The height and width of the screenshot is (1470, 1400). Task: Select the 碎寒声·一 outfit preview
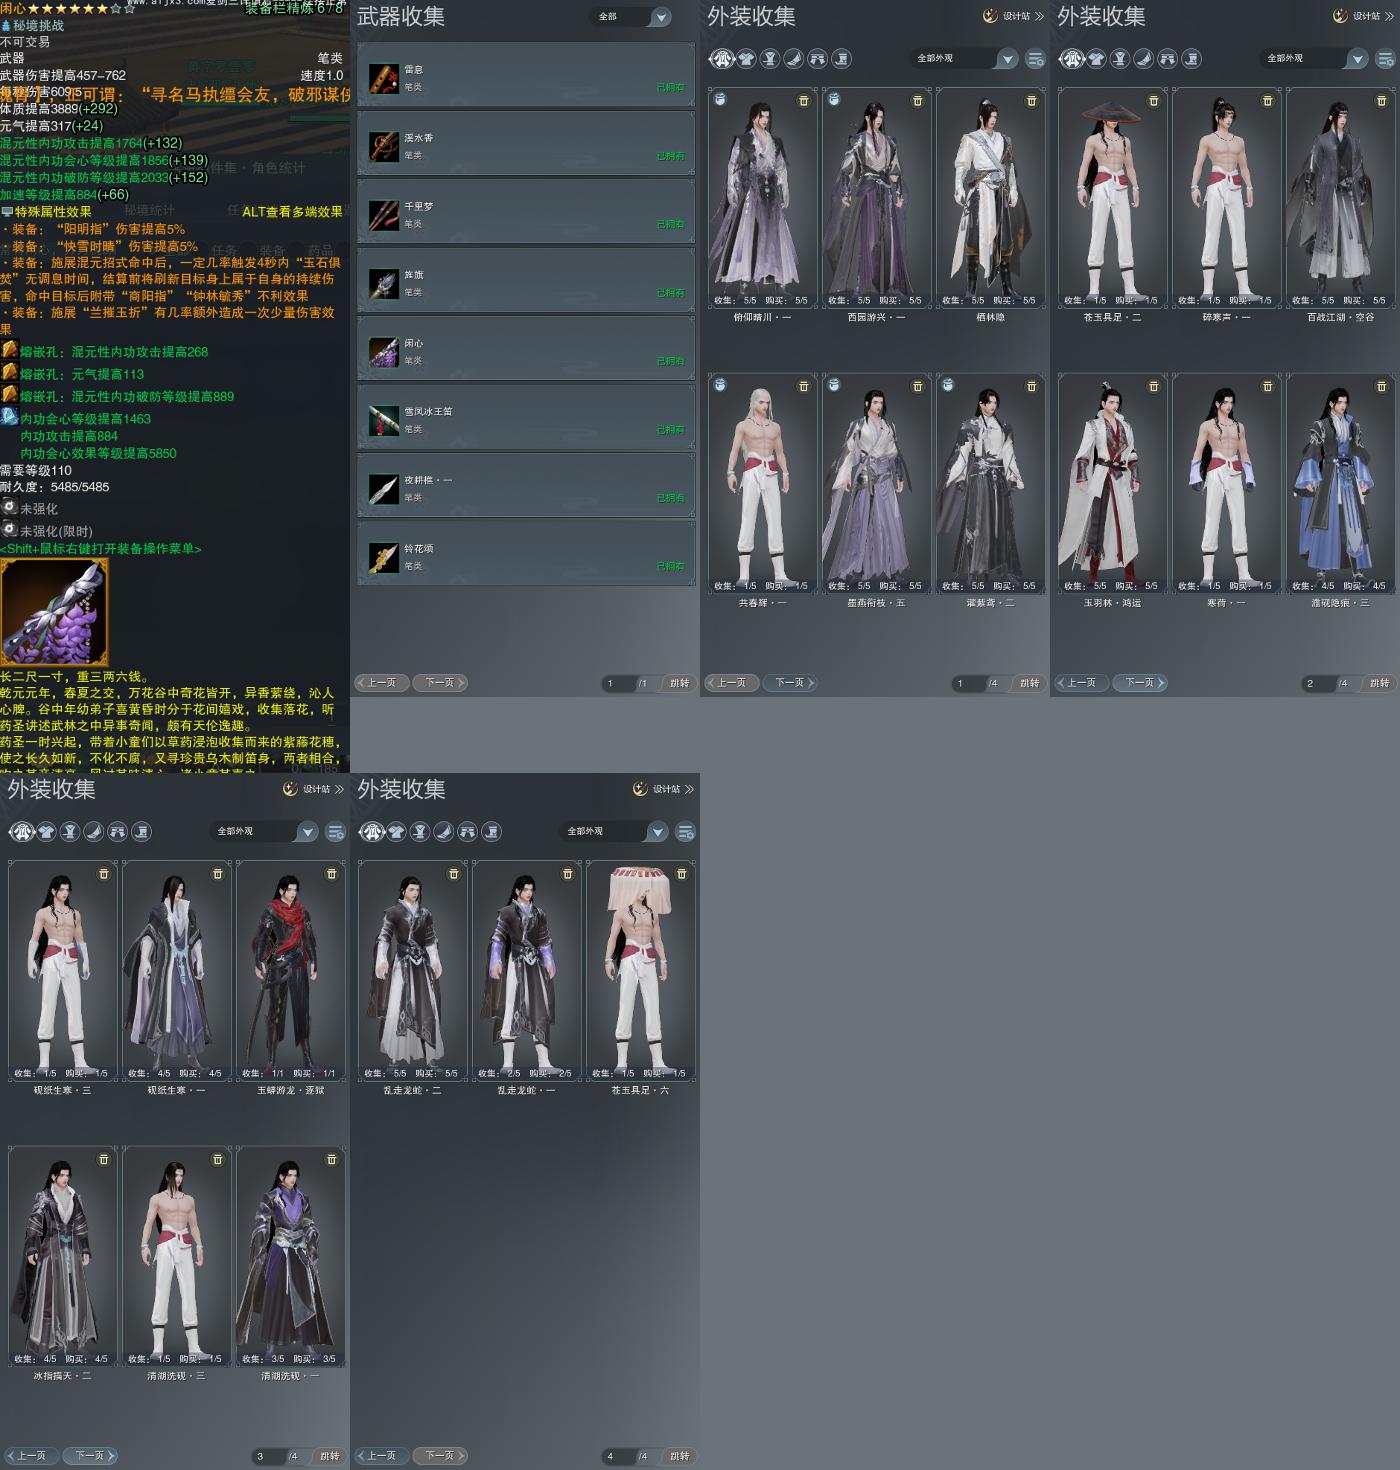click(x=1227, y=198)
